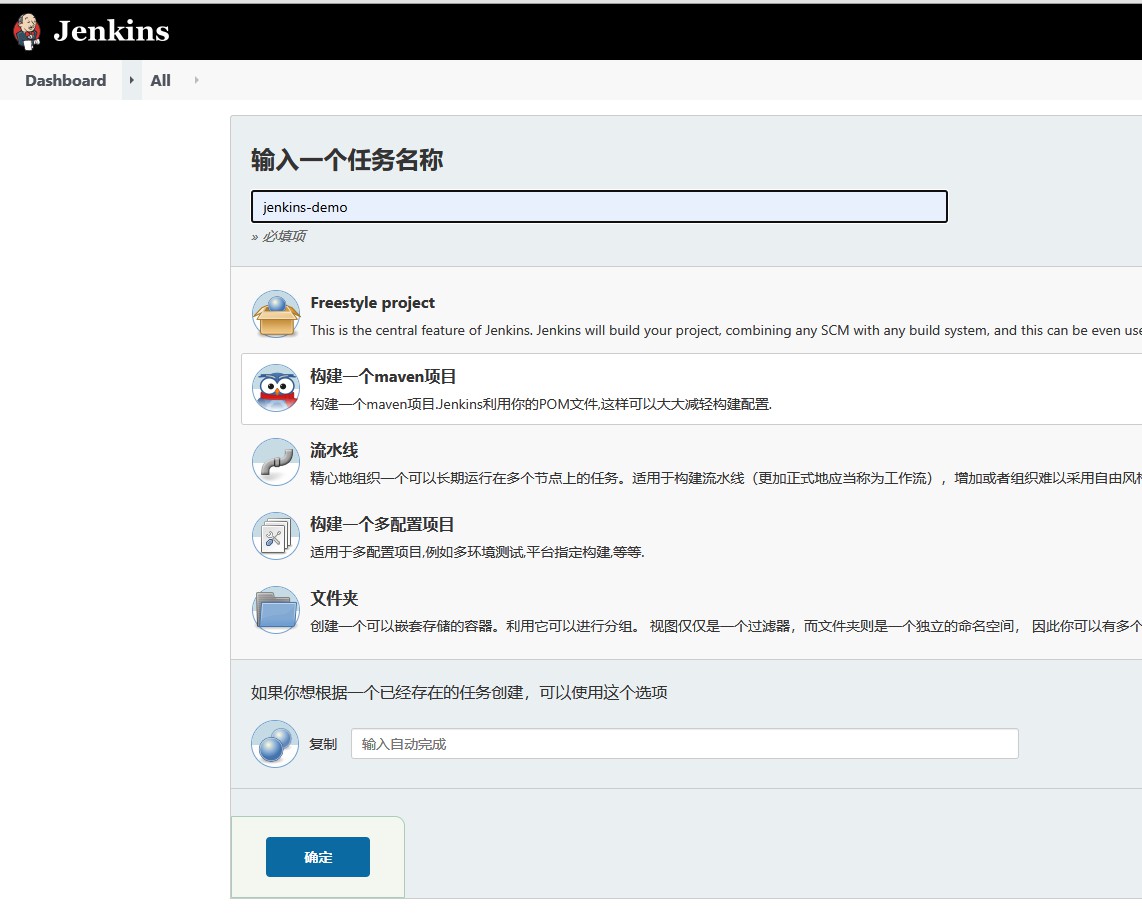Click the Jenkins butler logo icon
1142x914 pixels.
[27, 31]
